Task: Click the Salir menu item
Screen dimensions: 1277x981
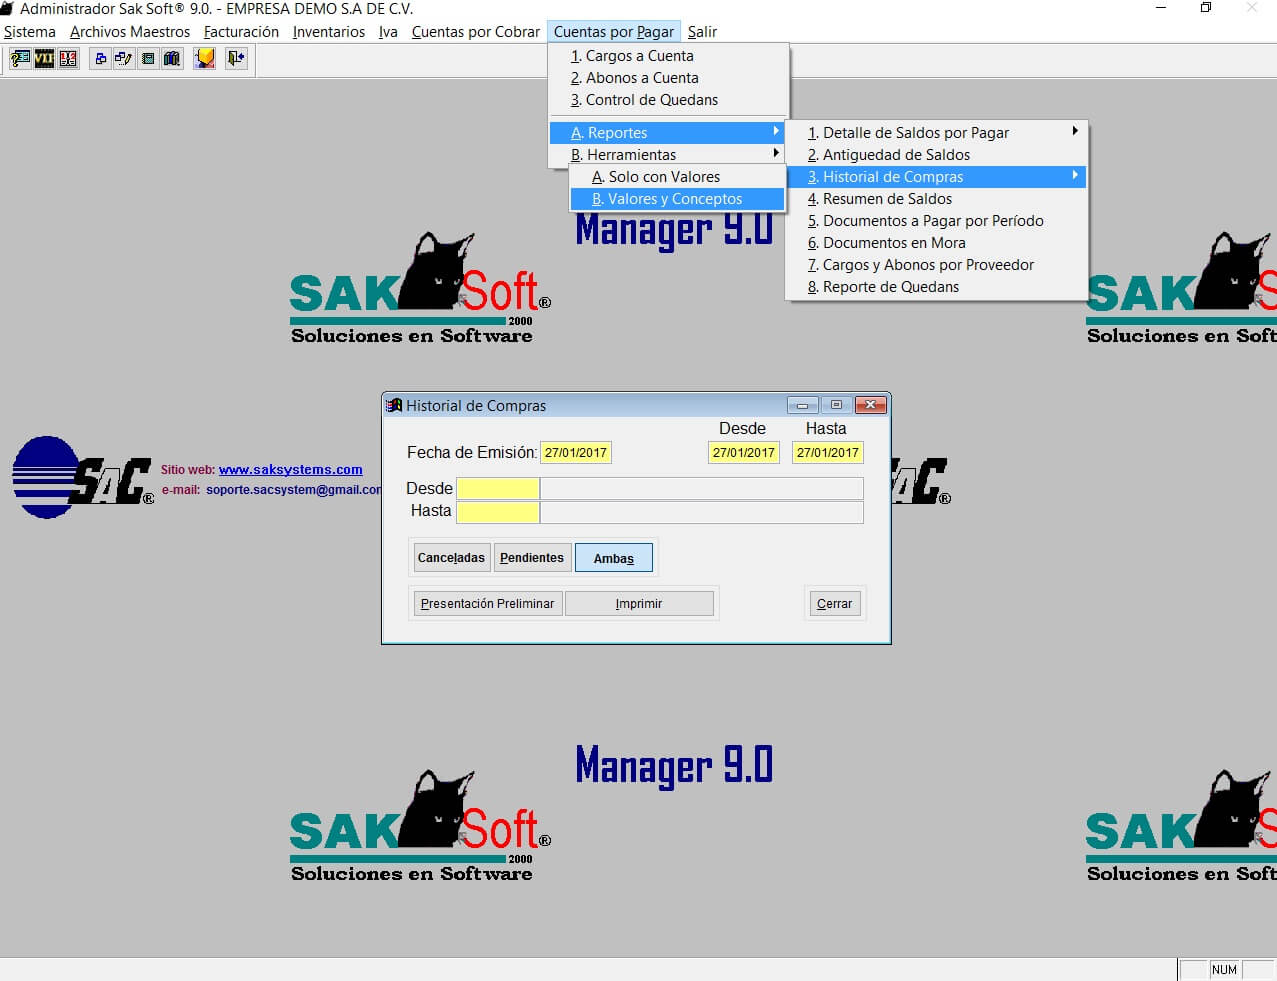Action: 703,32
